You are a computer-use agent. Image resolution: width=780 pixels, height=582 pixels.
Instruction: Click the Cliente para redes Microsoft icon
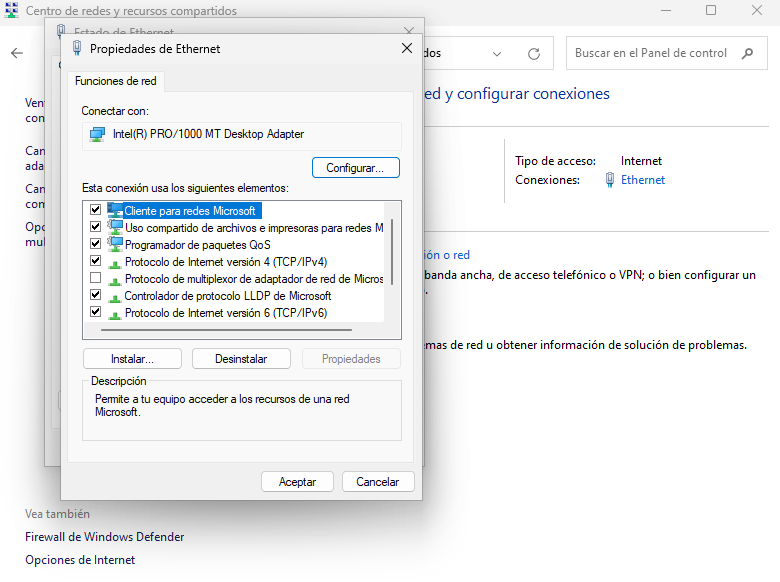[x=114, y=211]
